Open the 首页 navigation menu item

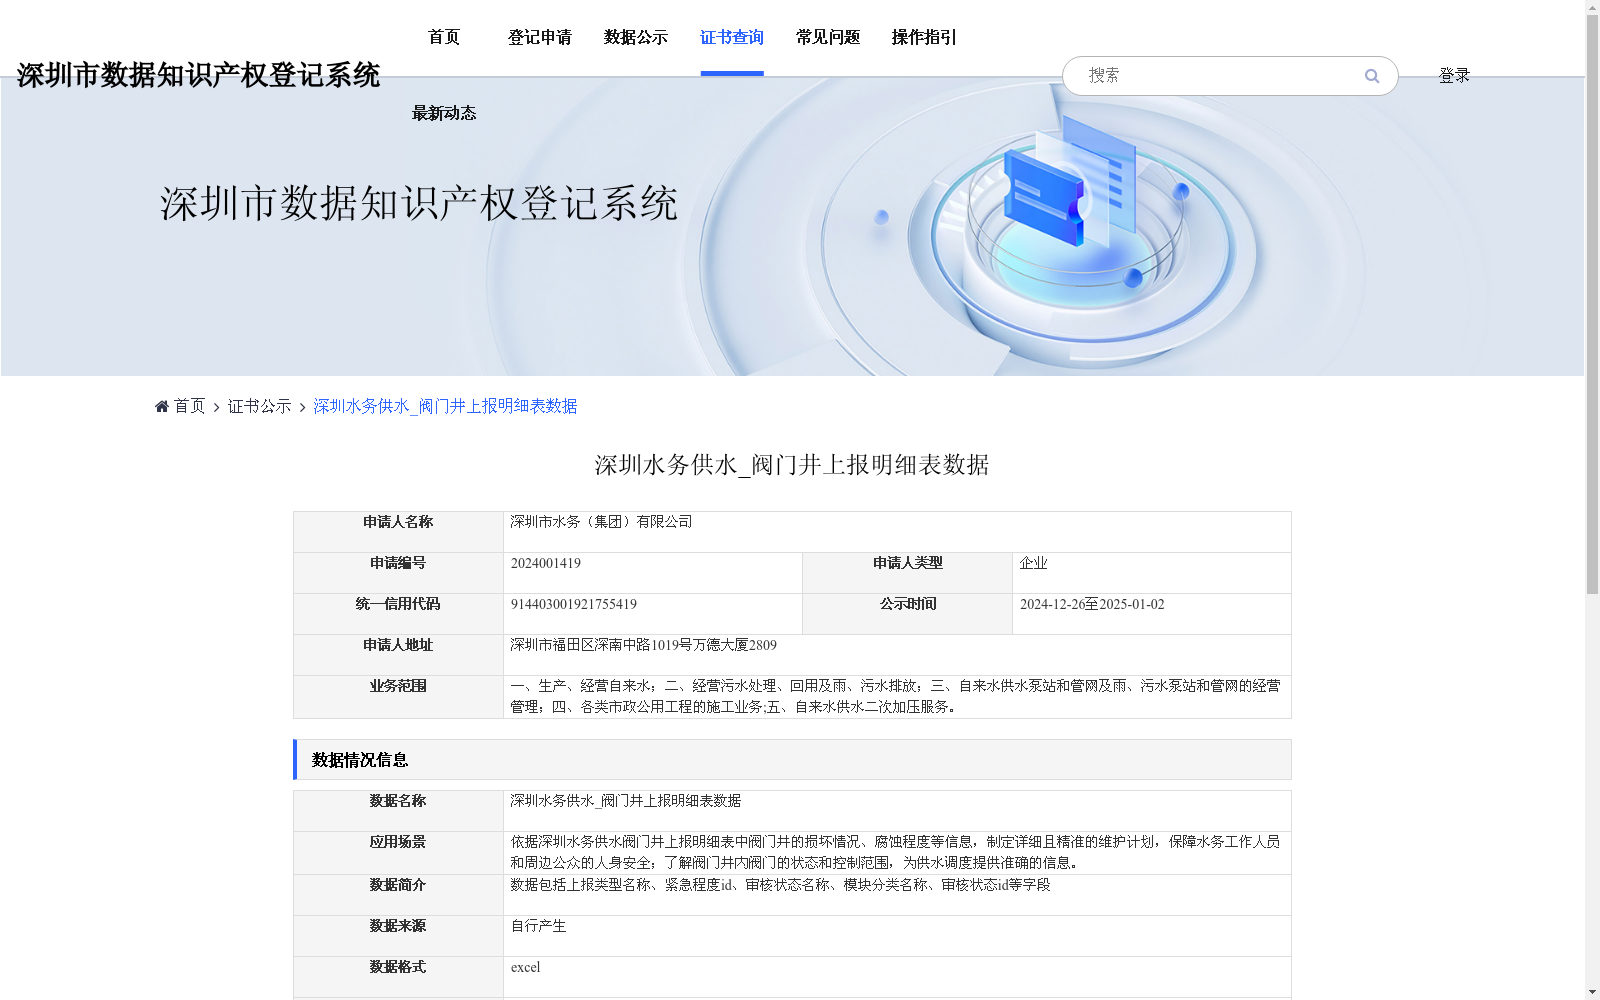coord(444,37)
